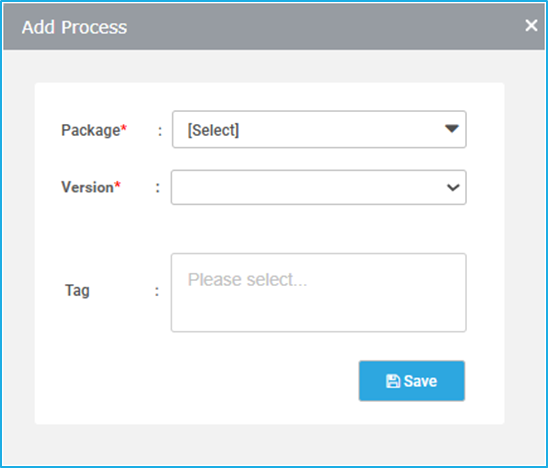Open the Package dropdown list
This screenshot has height=468, width=548.
[319, 129]
